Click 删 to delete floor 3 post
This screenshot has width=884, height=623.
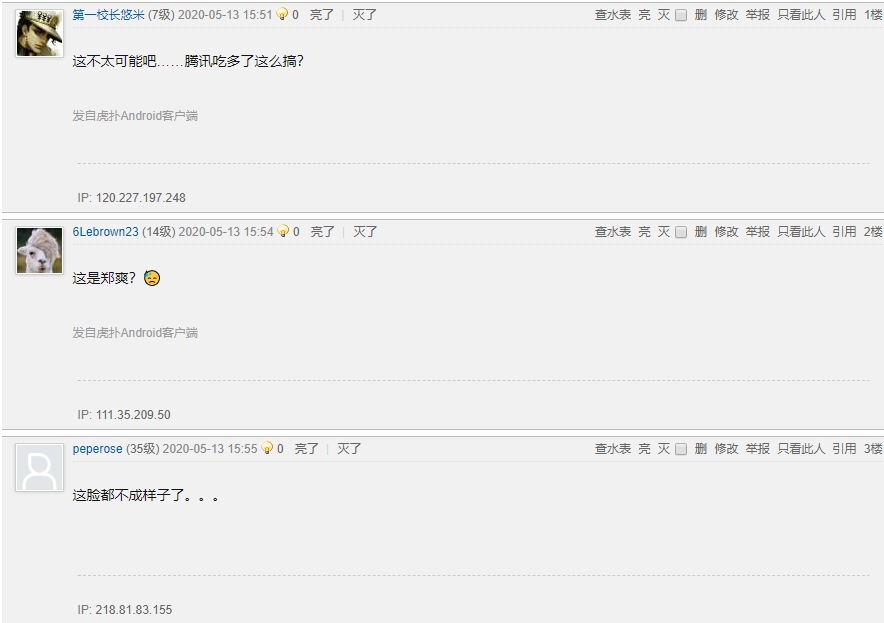point(701,449)
